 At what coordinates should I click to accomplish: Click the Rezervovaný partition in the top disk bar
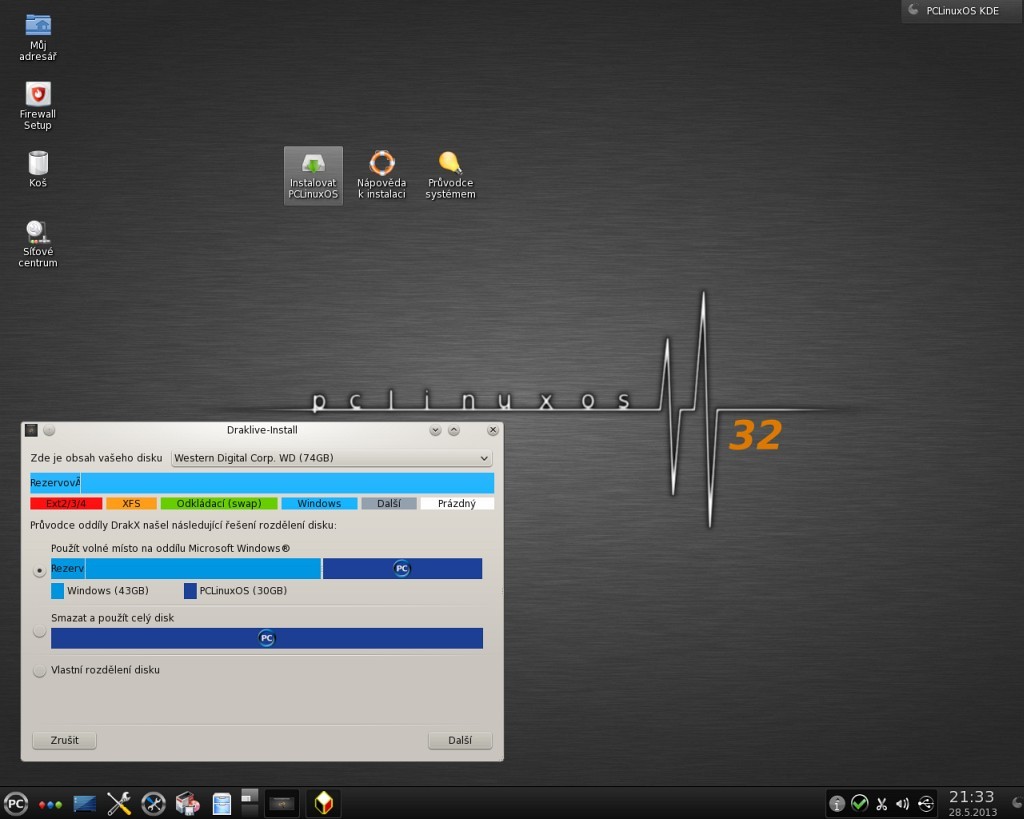(55, 483)
